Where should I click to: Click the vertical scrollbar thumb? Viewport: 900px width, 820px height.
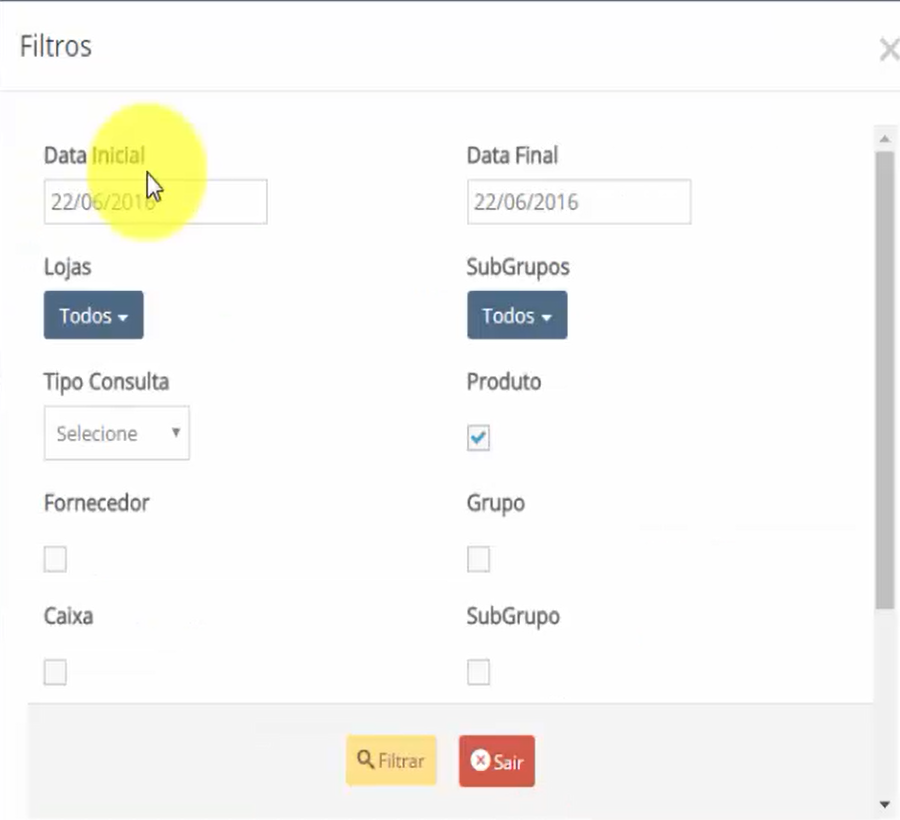(885, 380)
